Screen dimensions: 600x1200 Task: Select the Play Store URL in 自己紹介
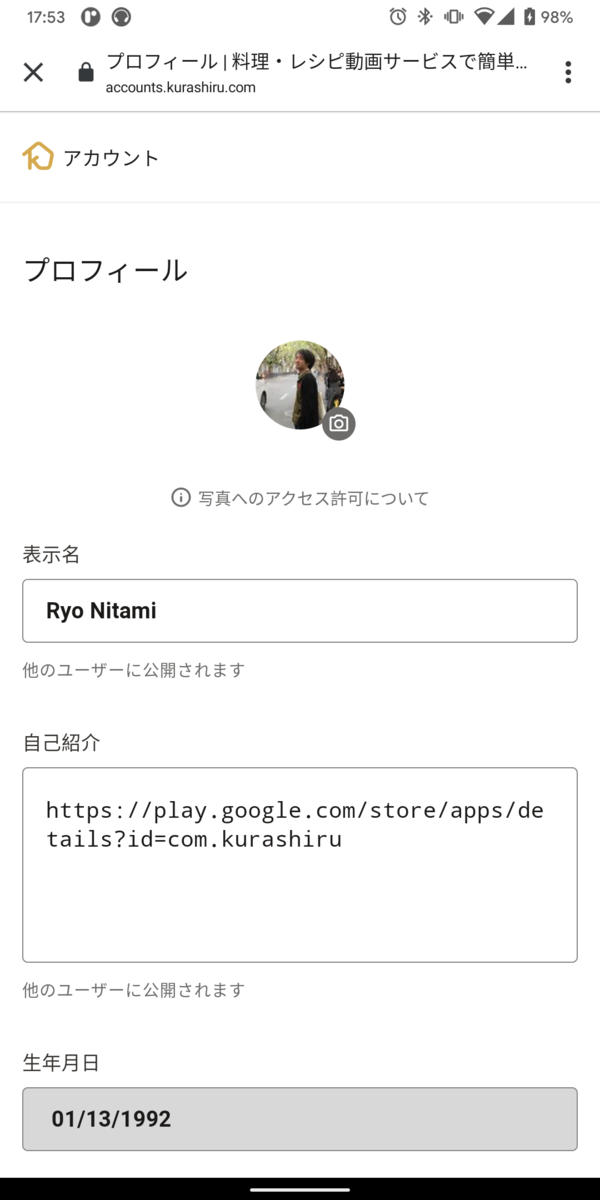pos(290,824)
